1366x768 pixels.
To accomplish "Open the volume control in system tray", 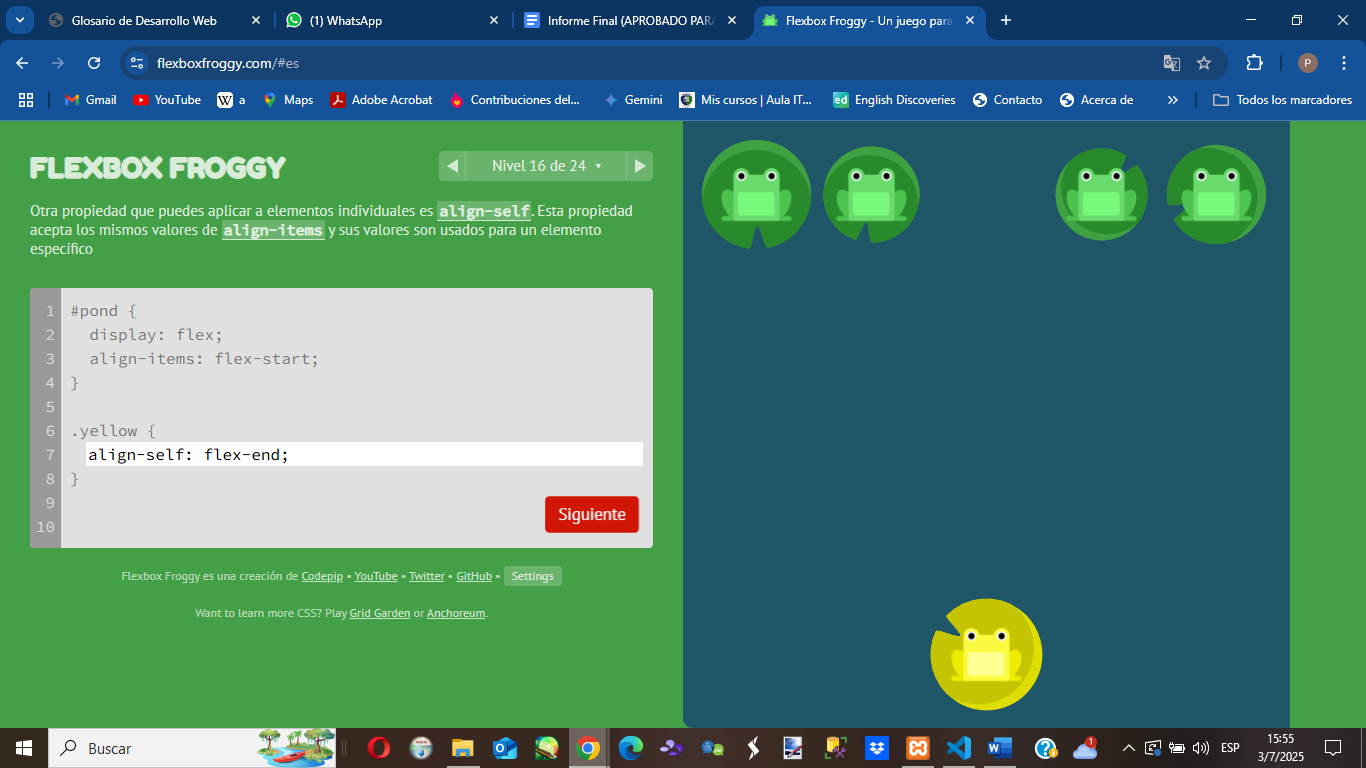I will click(1201, 748).
